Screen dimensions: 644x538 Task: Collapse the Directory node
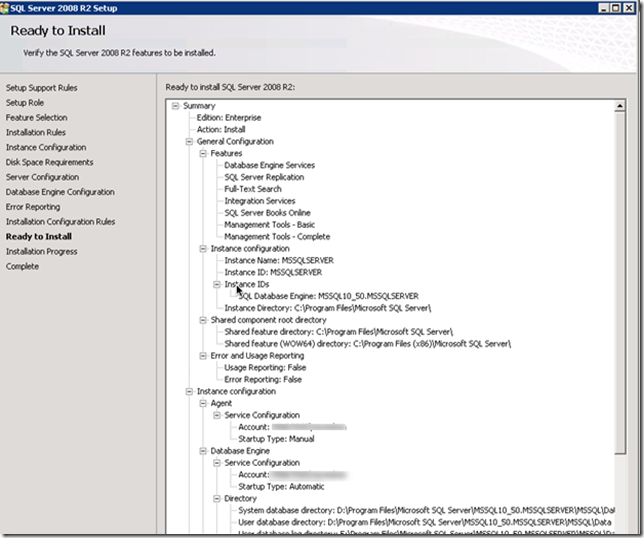coord(217,499)
